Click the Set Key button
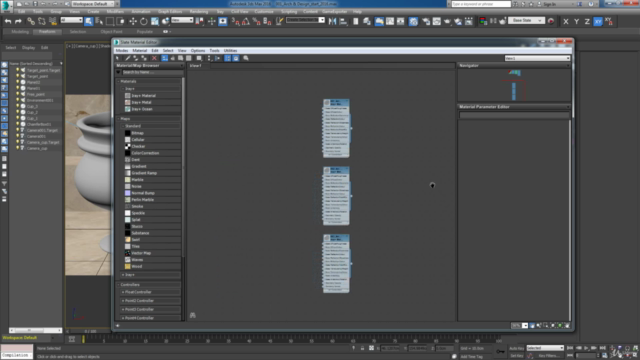This screenshot has width=640, height=360. pyautogui.click(x=516, y=356)
